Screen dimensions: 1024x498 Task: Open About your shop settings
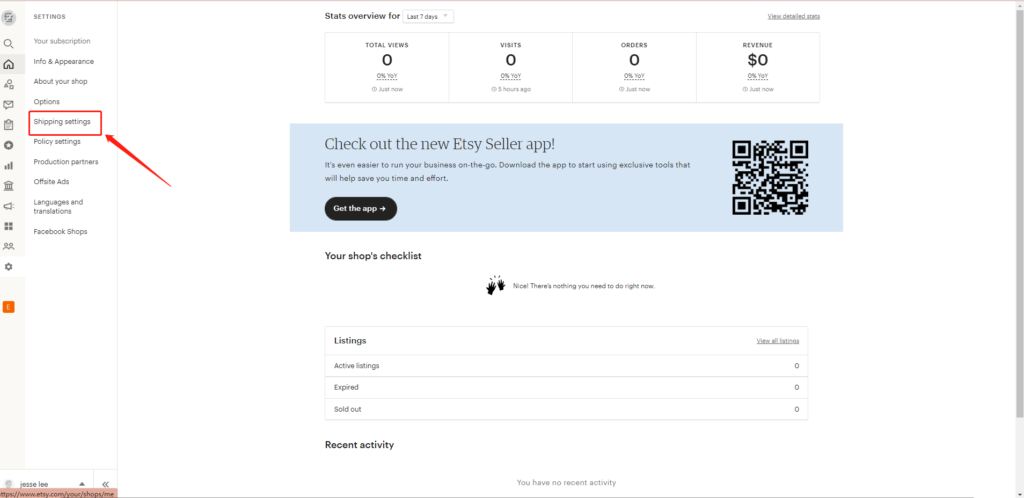(x=60, y=82)
